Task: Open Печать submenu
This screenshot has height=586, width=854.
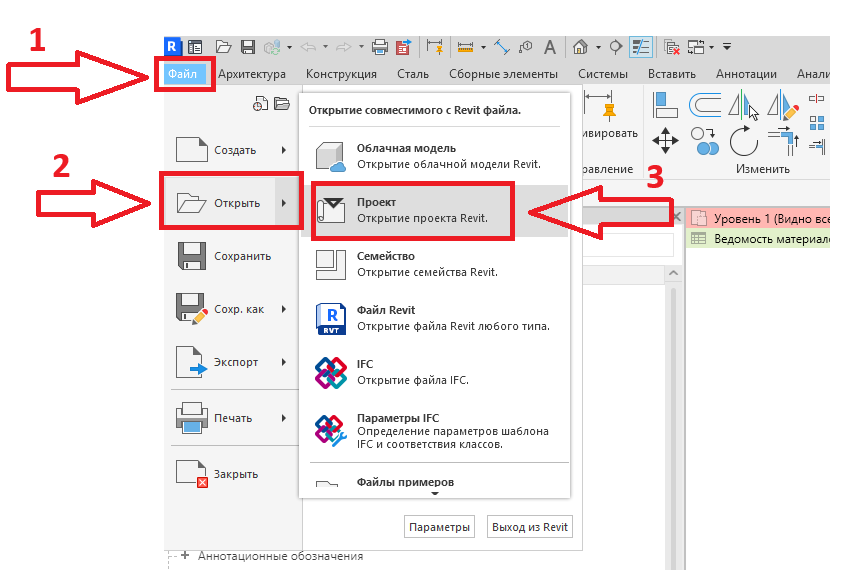Action: click(x=233, y=418)
